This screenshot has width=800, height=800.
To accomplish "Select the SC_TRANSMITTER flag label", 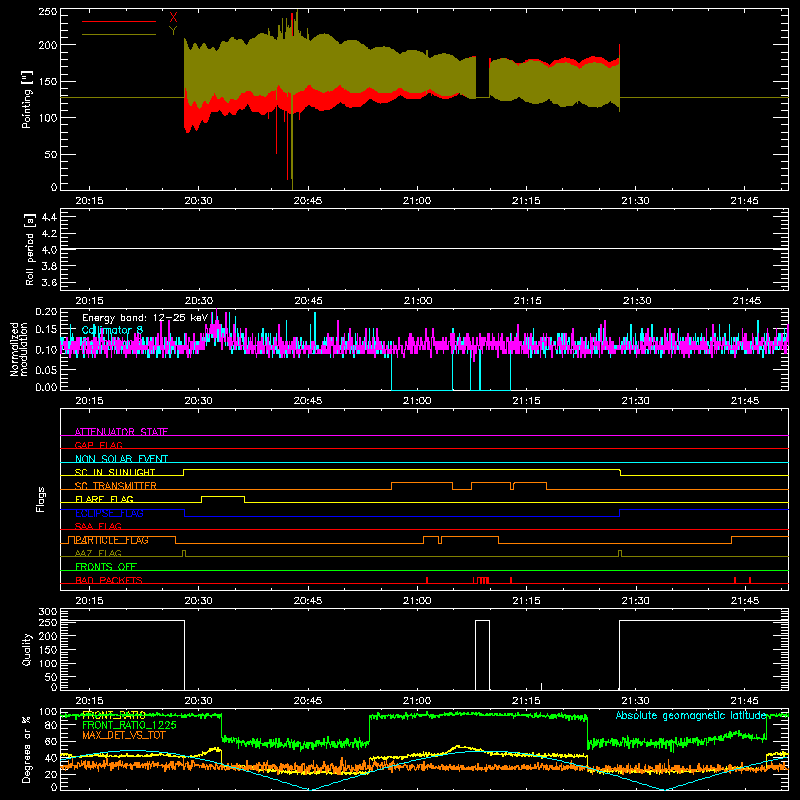I will pos(115,486).
